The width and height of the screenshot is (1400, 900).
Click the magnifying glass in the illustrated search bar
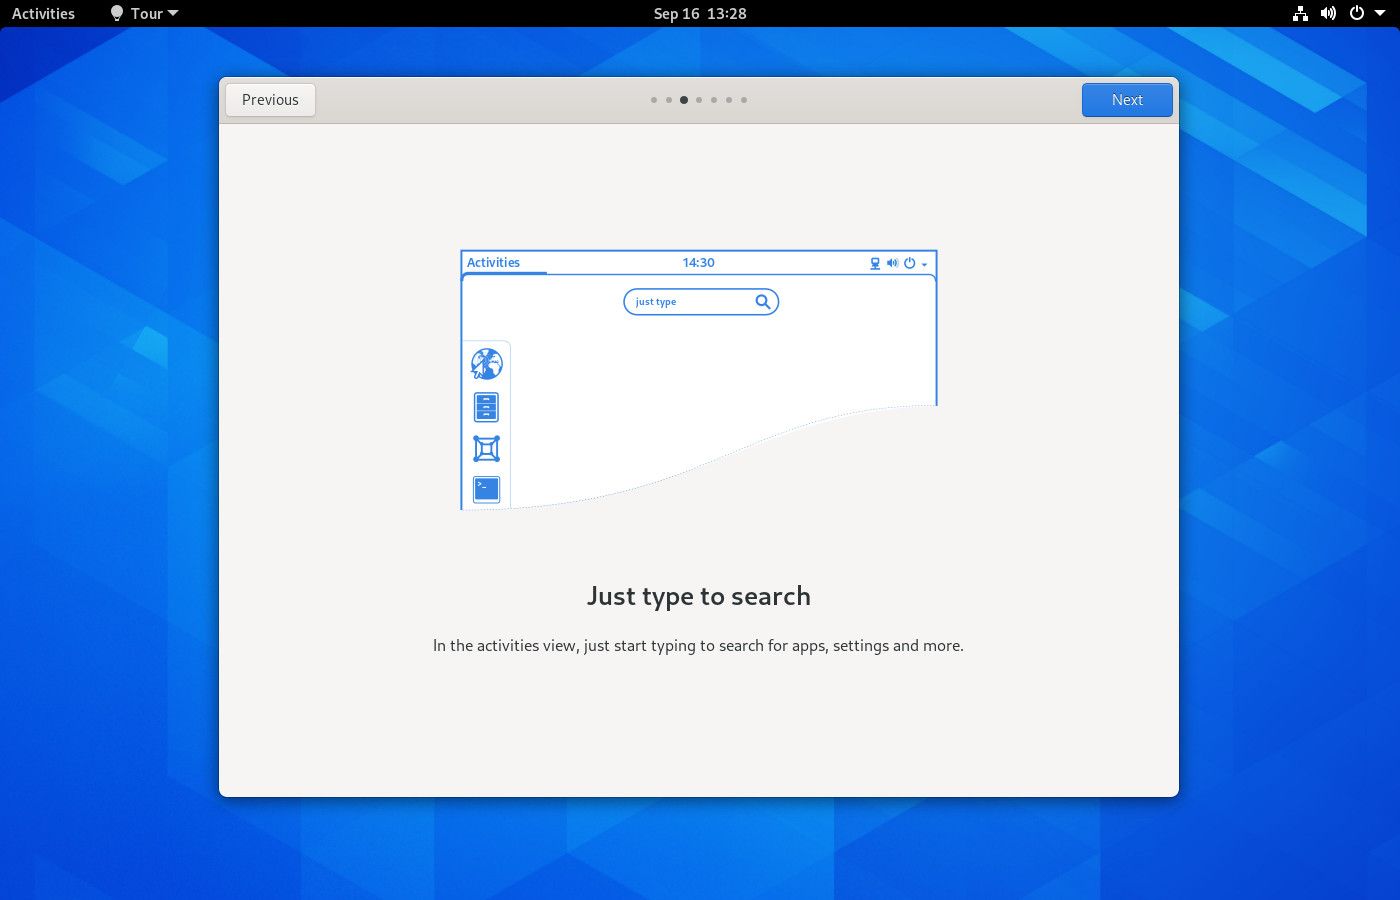coord(763,301)
